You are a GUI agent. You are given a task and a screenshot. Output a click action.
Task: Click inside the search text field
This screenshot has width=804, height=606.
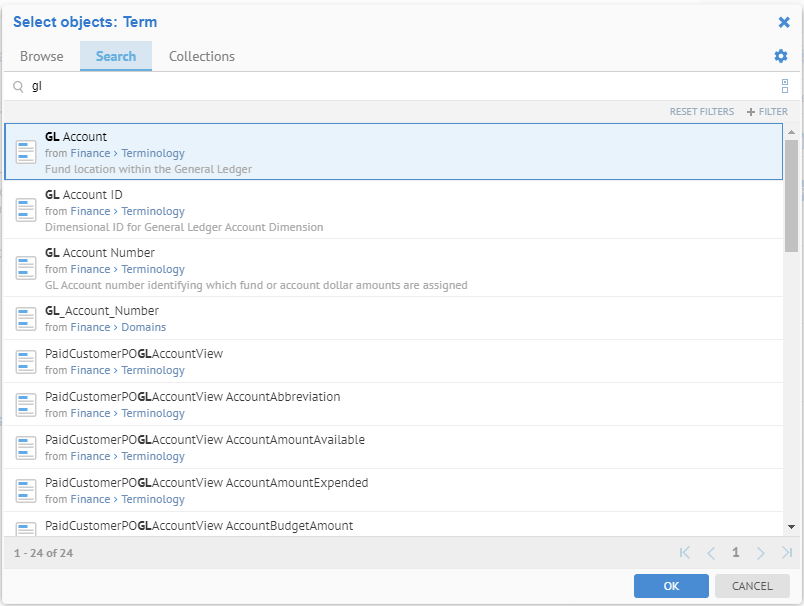coord(400,87)
